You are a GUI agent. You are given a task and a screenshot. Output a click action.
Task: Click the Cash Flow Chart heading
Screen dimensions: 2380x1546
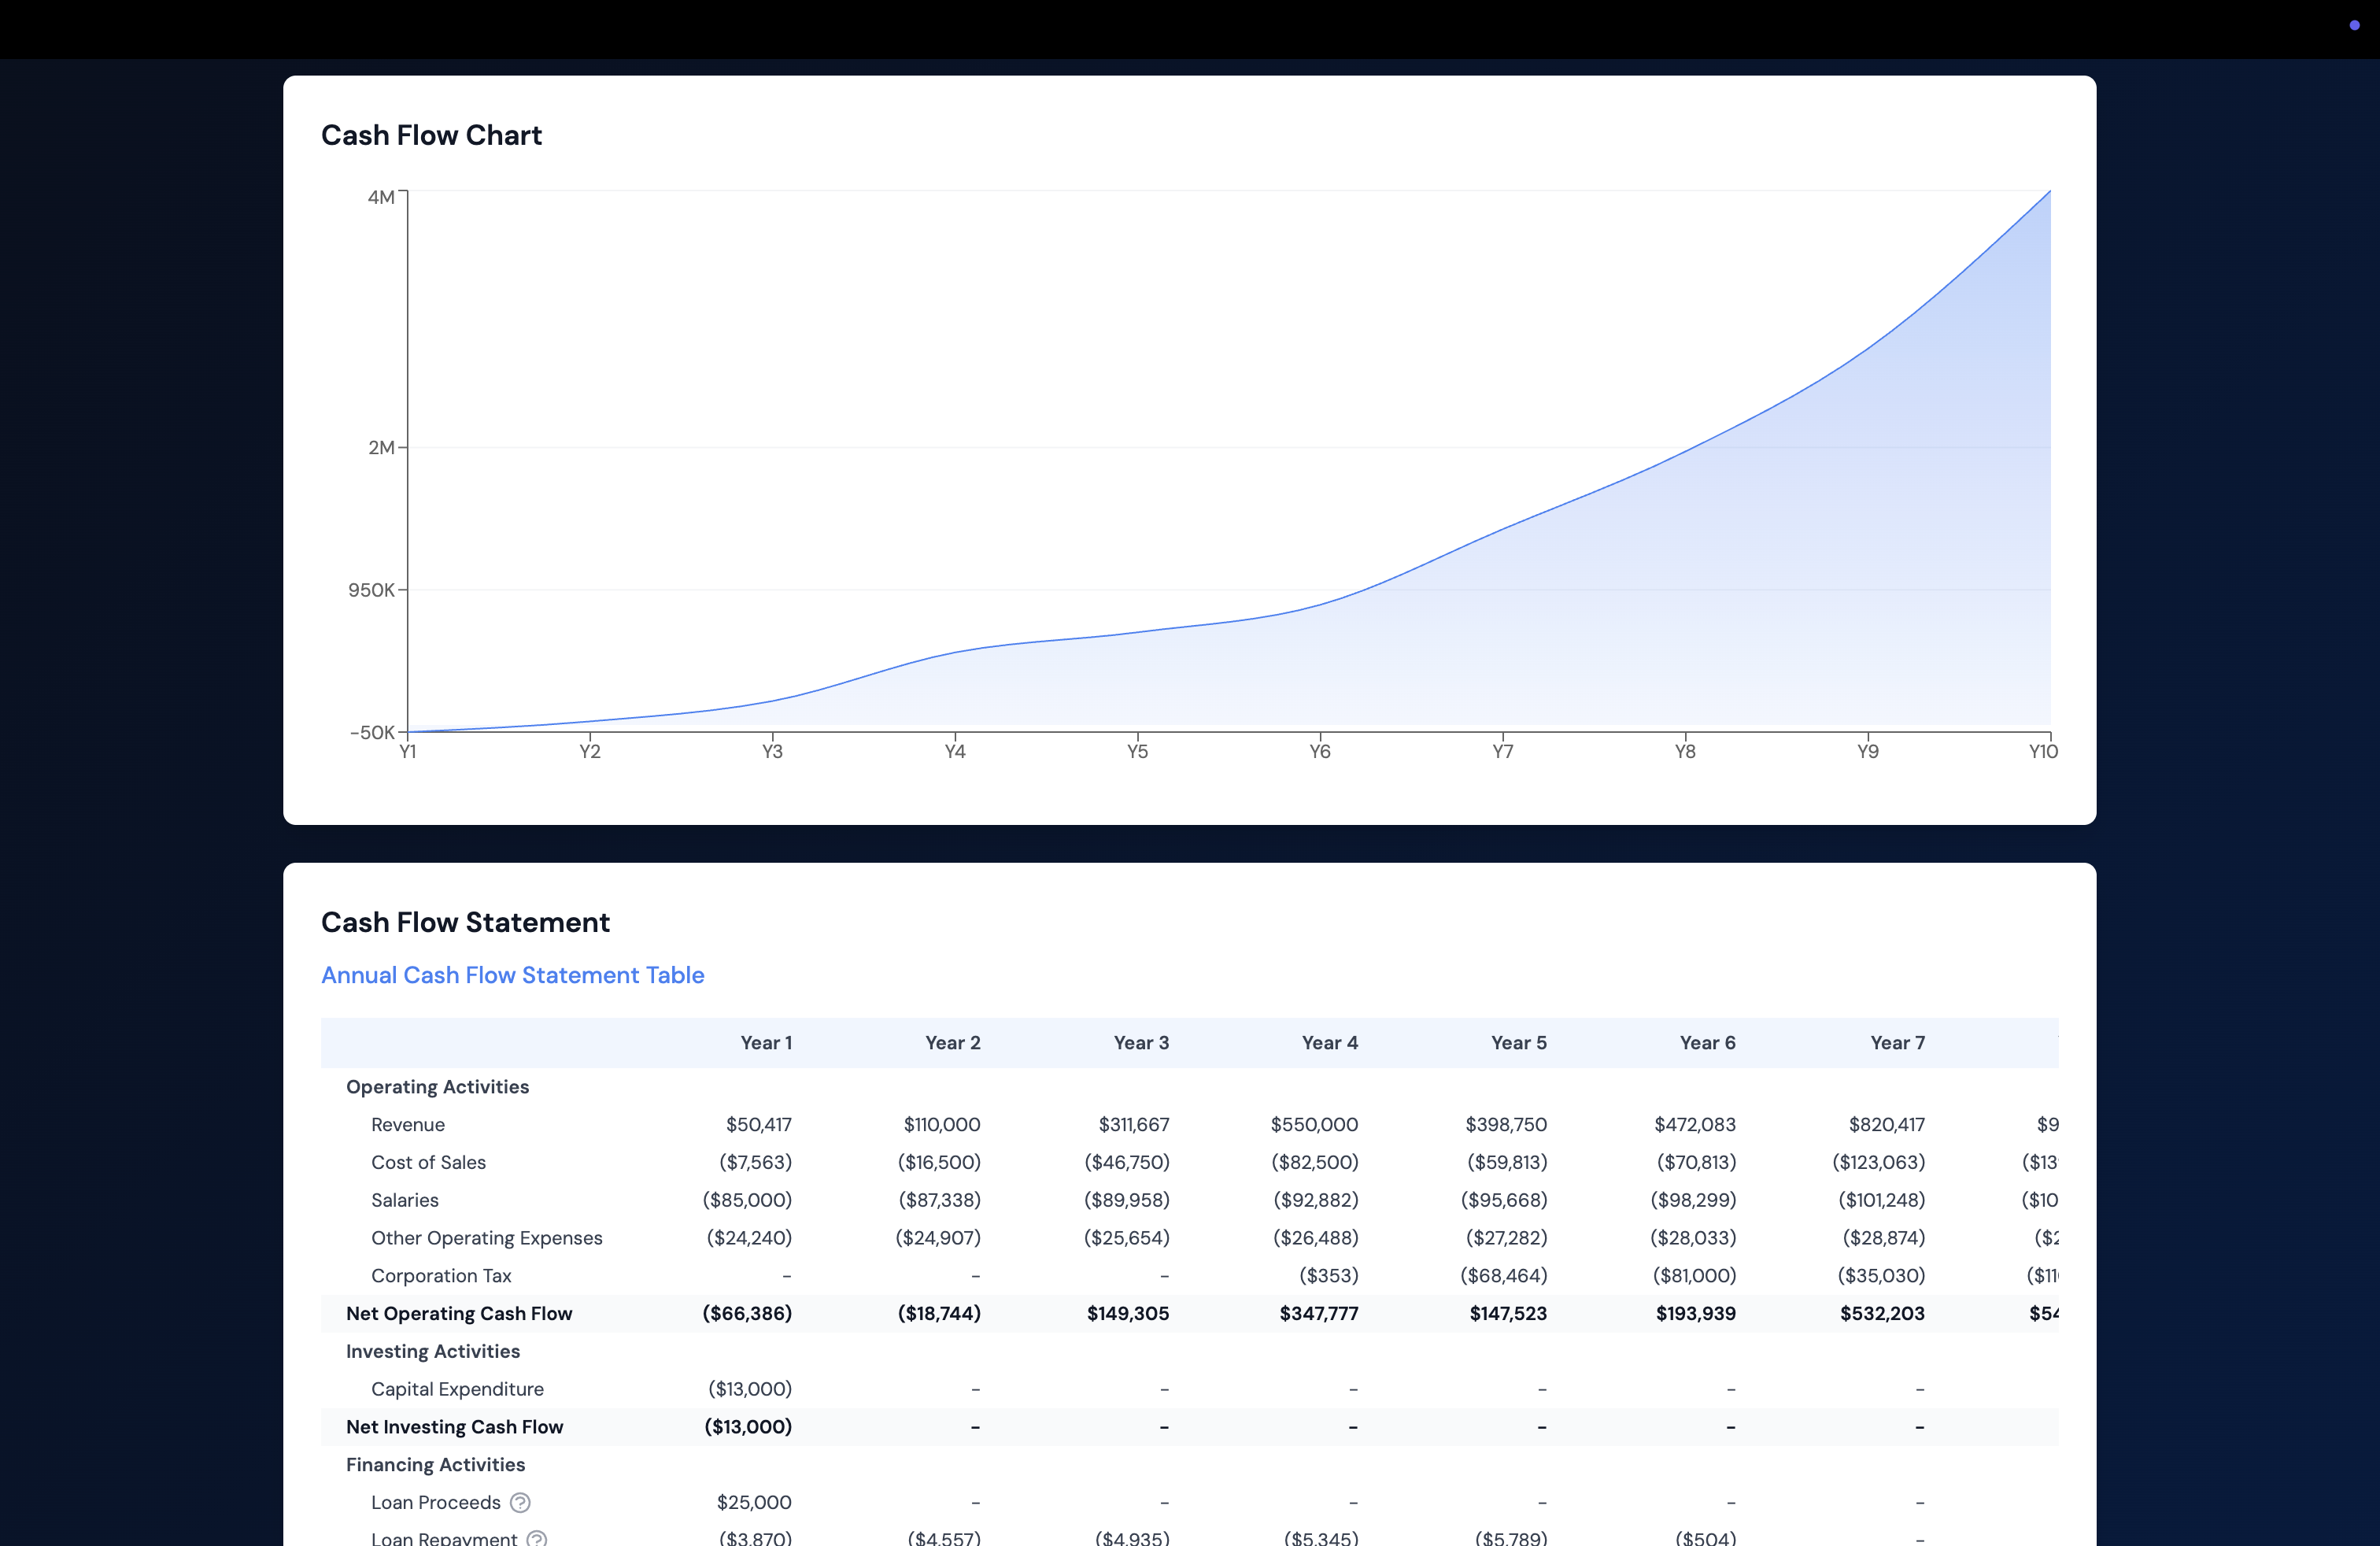click(431, 135)
